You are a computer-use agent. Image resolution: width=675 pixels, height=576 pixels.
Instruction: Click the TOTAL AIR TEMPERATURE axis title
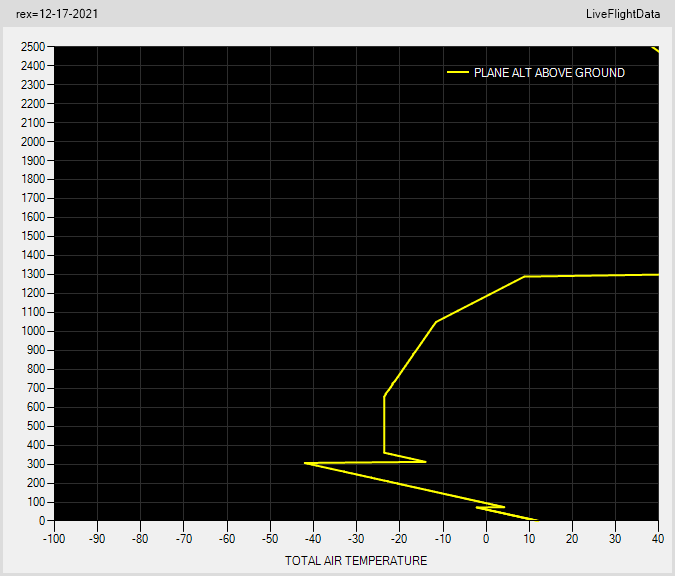(356, 561)
